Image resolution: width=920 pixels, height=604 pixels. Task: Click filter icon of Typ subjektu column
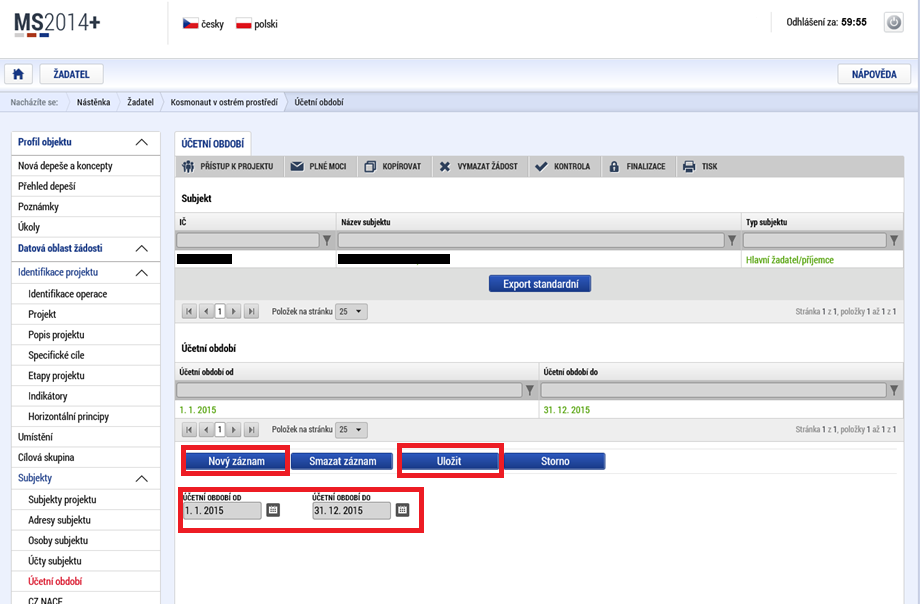click(894, 240)
